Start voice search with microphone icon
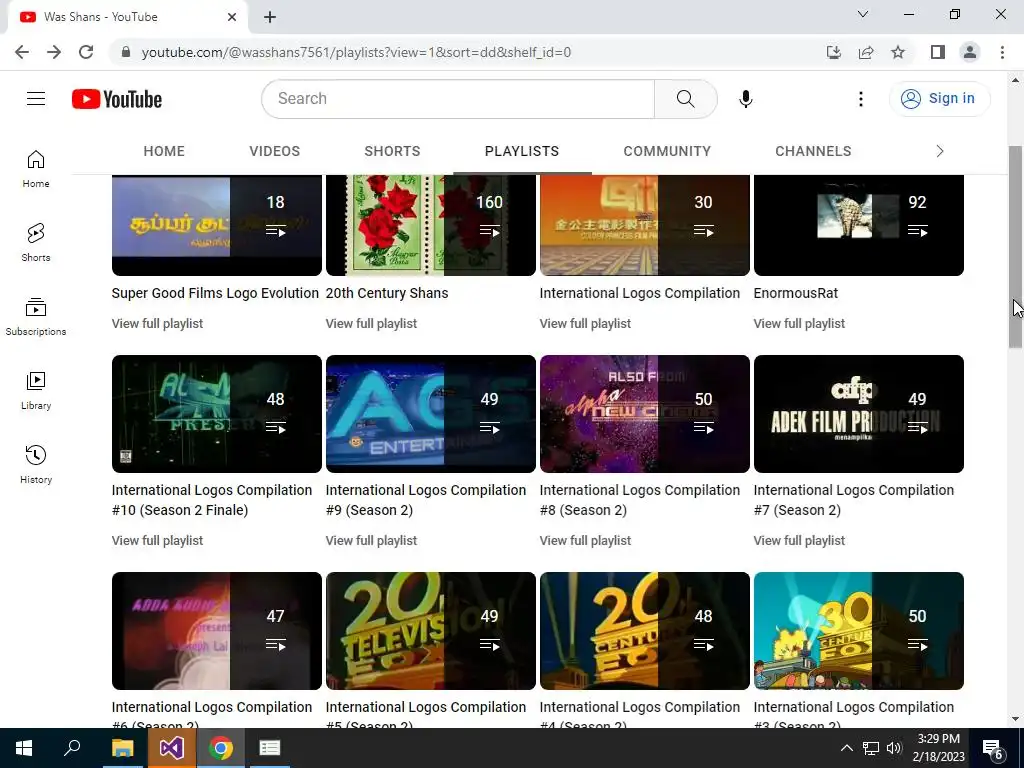Image resolution: width=1024 pixels, height=768 pixels. (745, 99)
